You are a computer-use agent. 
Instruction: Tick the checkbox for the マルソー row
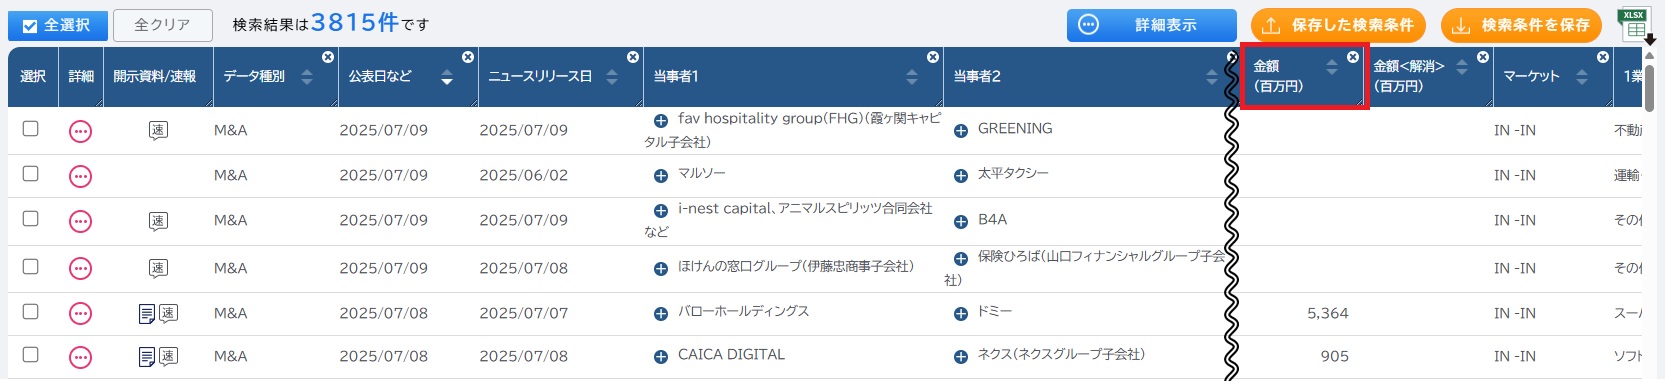31,174
